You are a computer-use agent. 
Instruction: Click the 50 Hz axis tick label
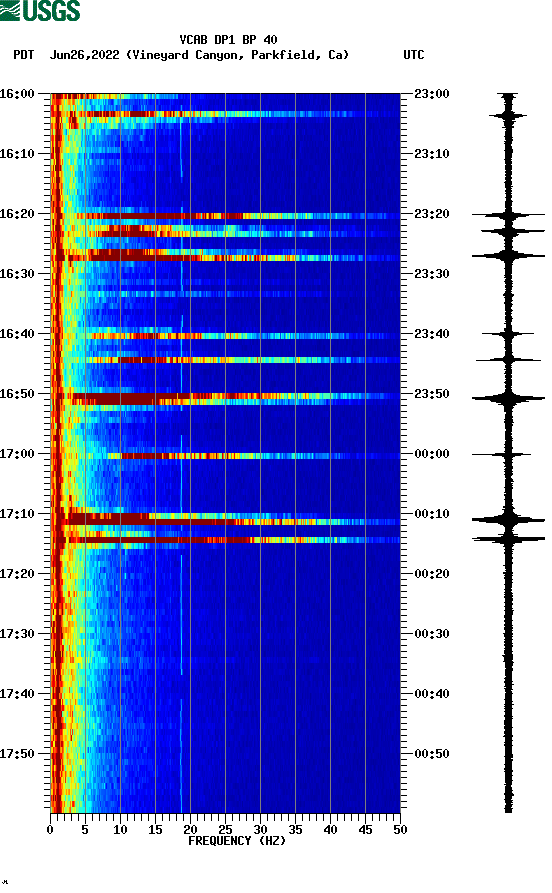400,830
